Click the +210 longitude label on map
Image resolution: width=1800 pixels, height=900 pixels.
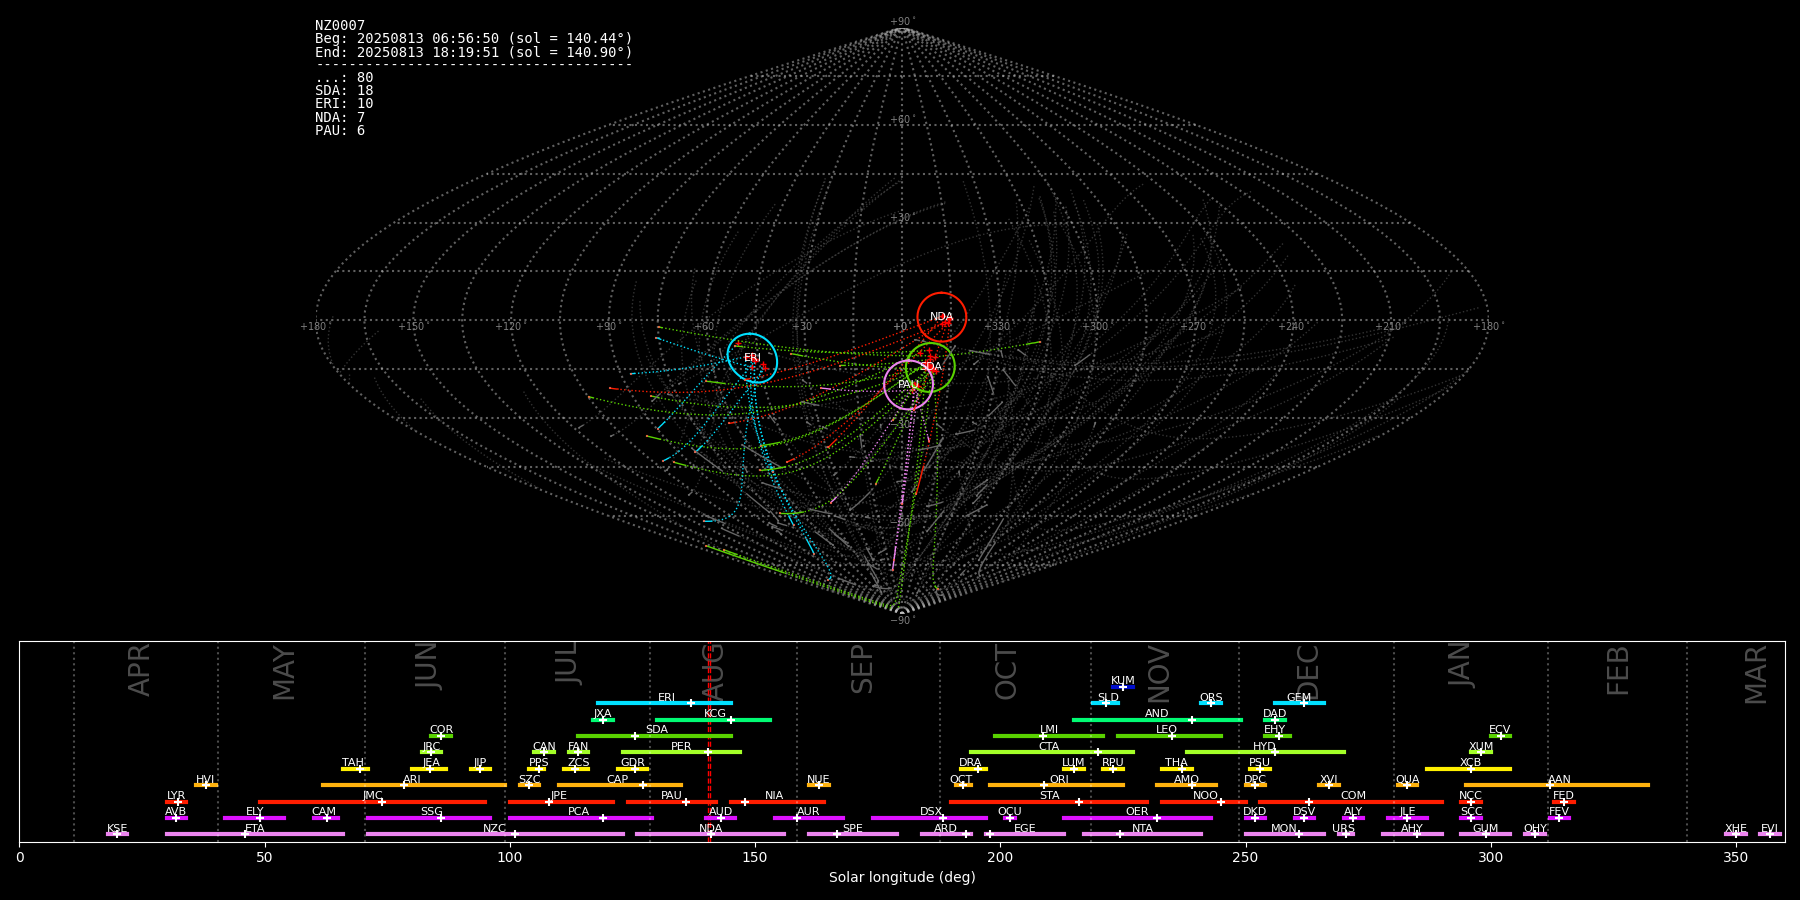click(1388, 326)
